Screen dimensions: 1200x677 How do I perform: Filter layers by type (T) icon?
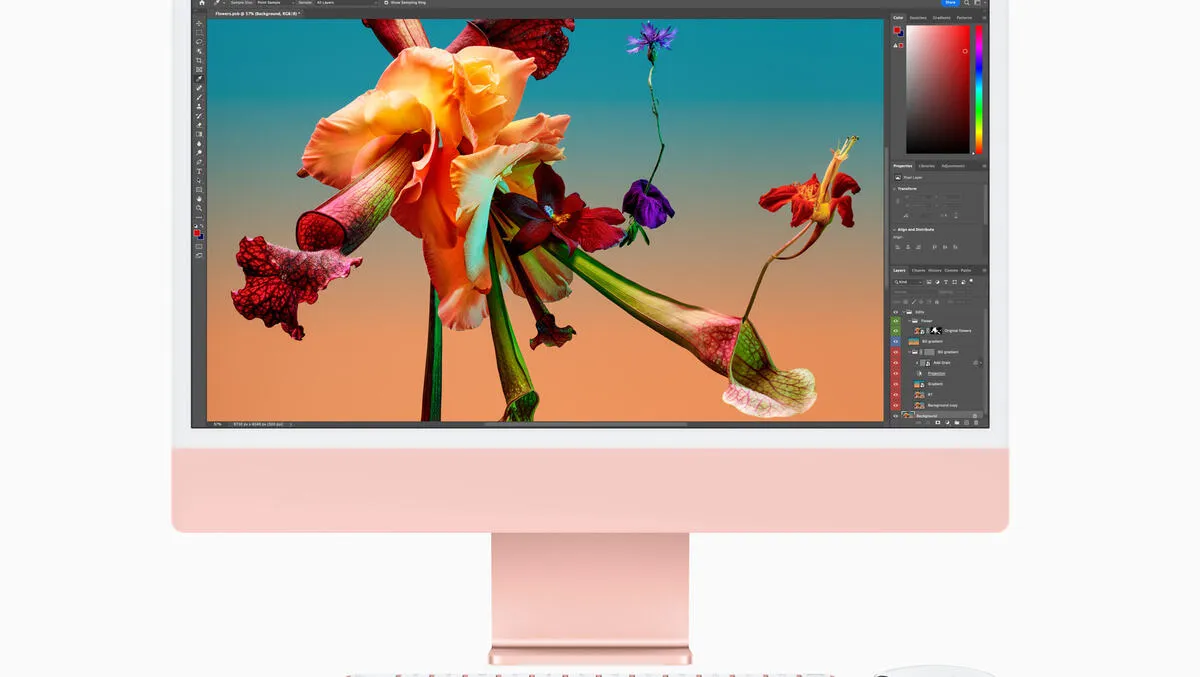(946, 282)
